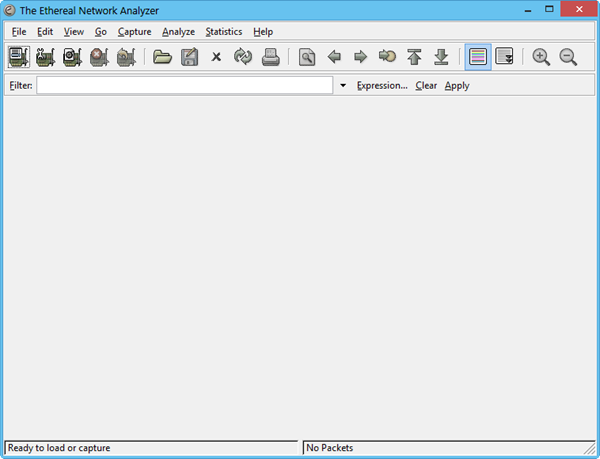This screenshot has height=459, width=600.
Task: Focus the display filter text field
Action: [x=184, y=85]
